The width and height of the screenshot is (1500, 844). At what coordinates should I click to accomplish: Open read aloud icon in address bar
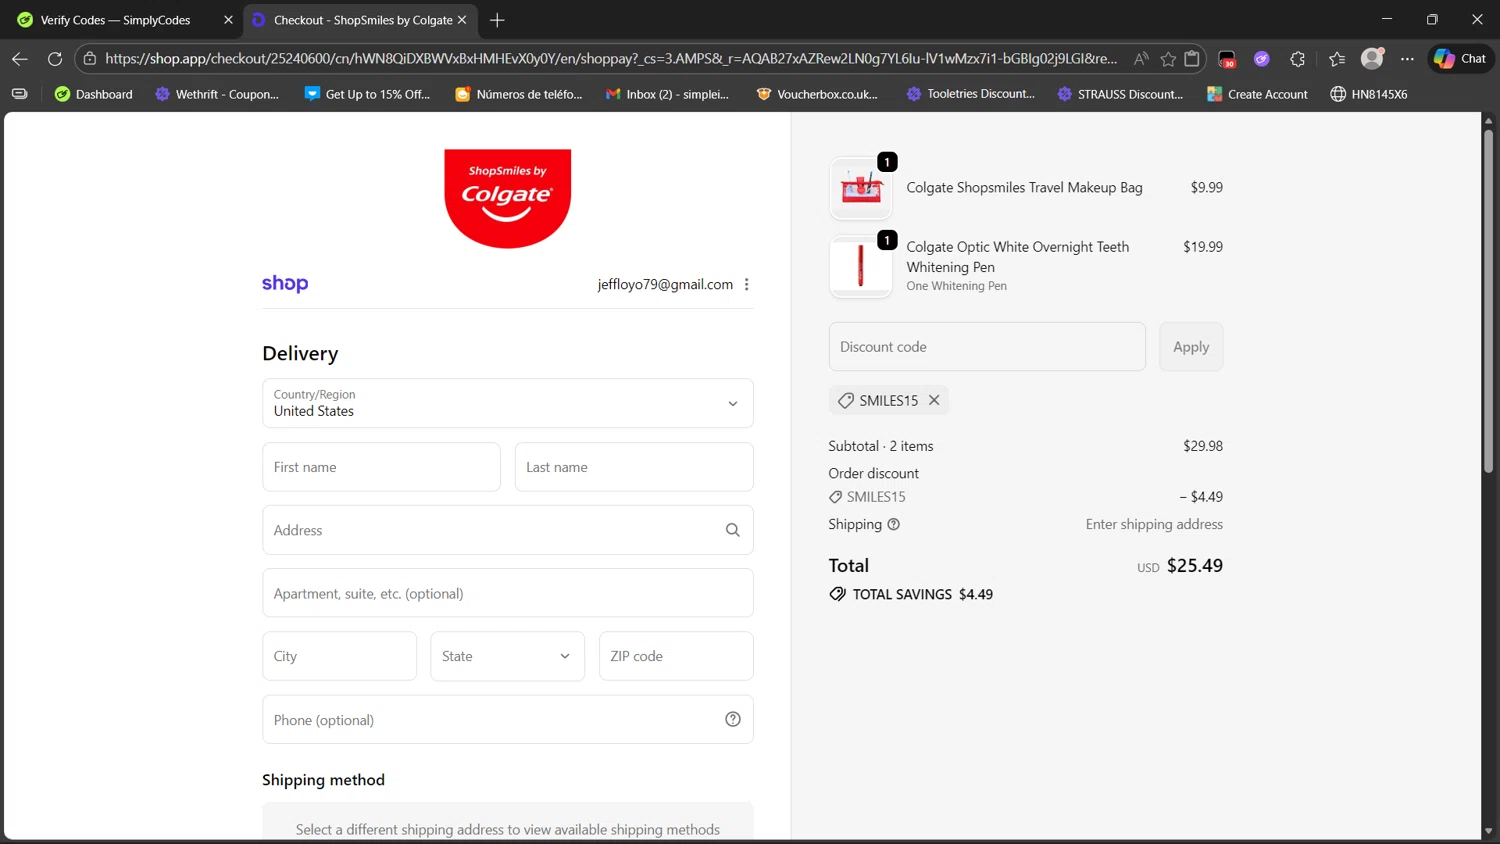coord(1141,59)
